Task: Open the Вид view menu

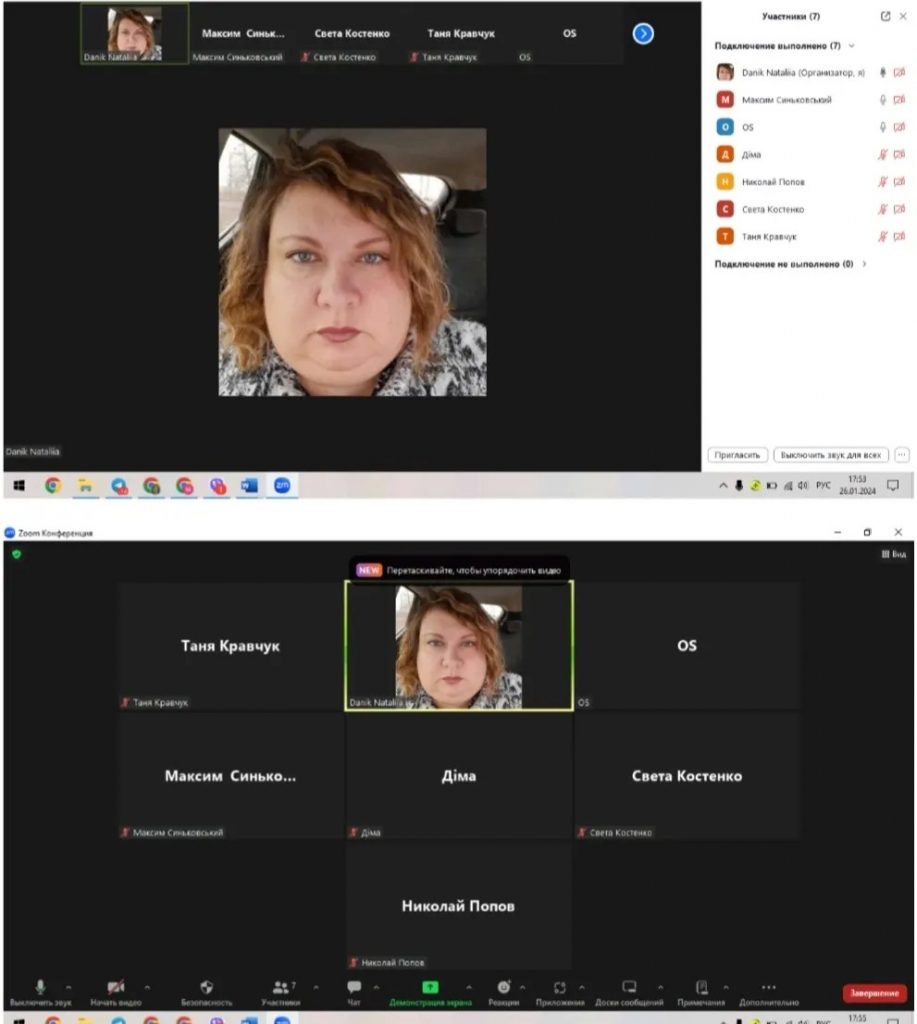Action: click(x=893, y=554)
